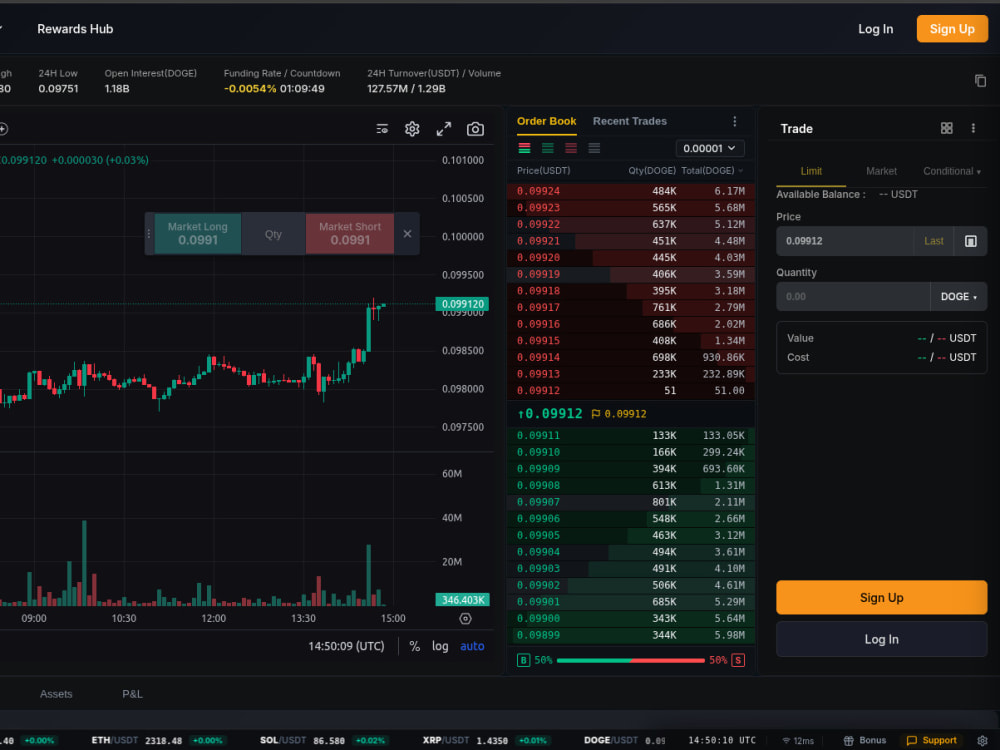Open the chart indicators list icon
The width and height of the screenshot is (1000, 750).
(x=382, y=129)
